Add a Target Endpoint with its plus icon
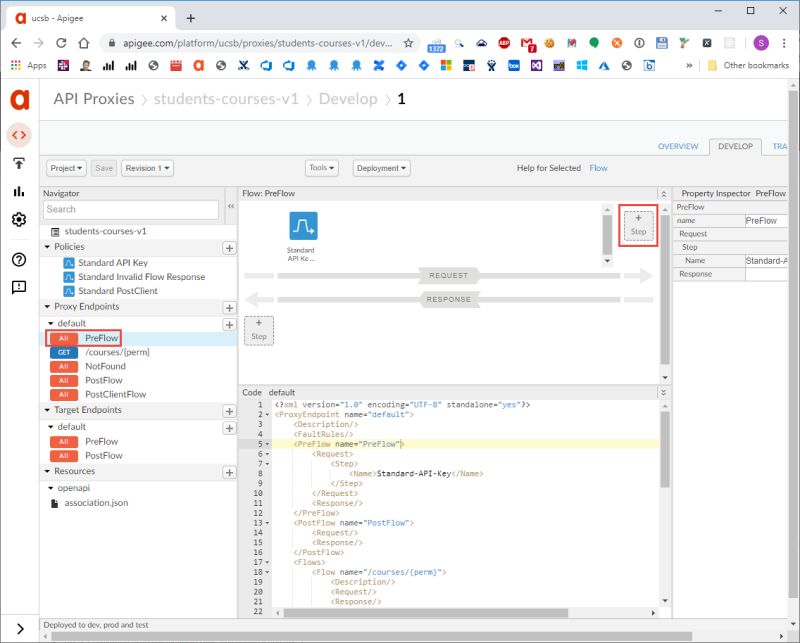800x643 pixels. [227, 410]
